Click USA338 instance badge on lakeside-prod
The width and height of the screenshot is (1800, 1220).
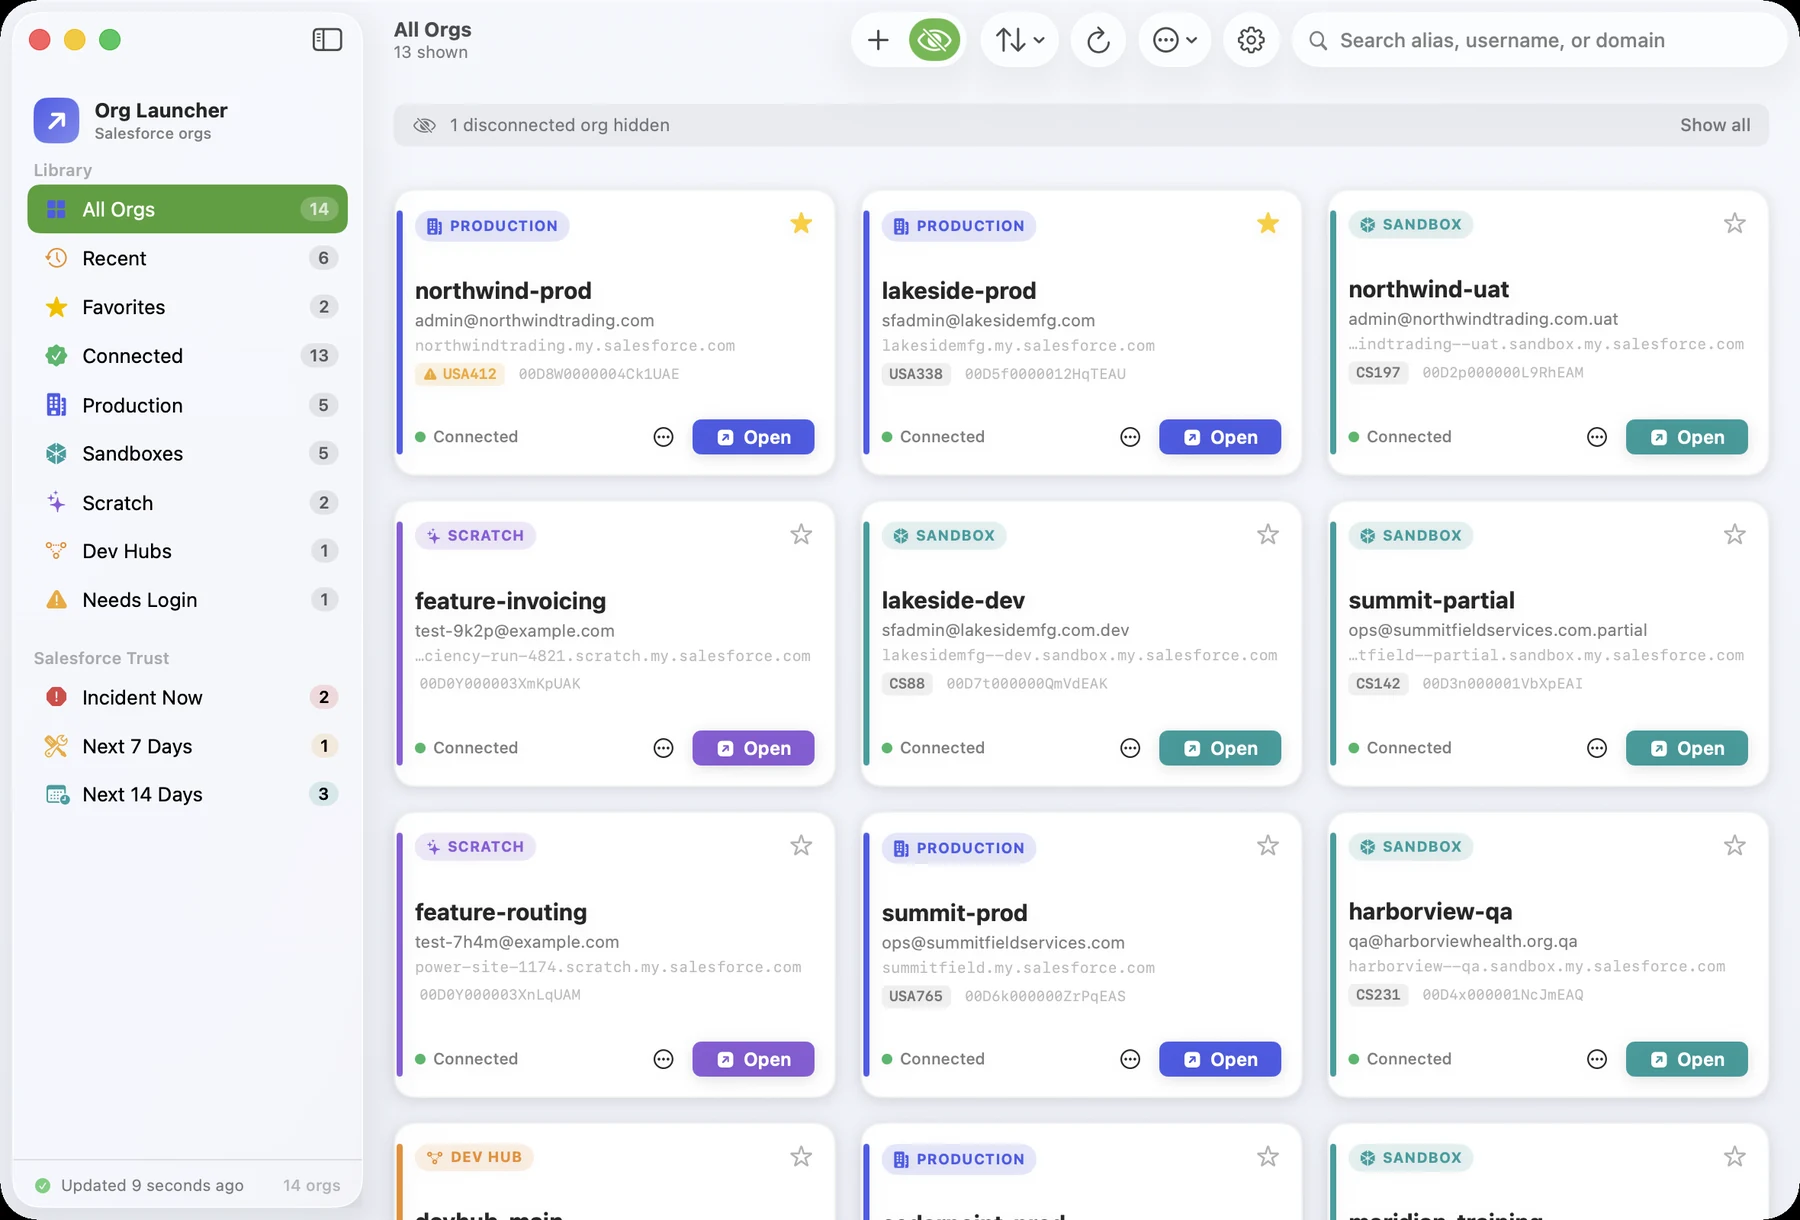click(916, 374)
